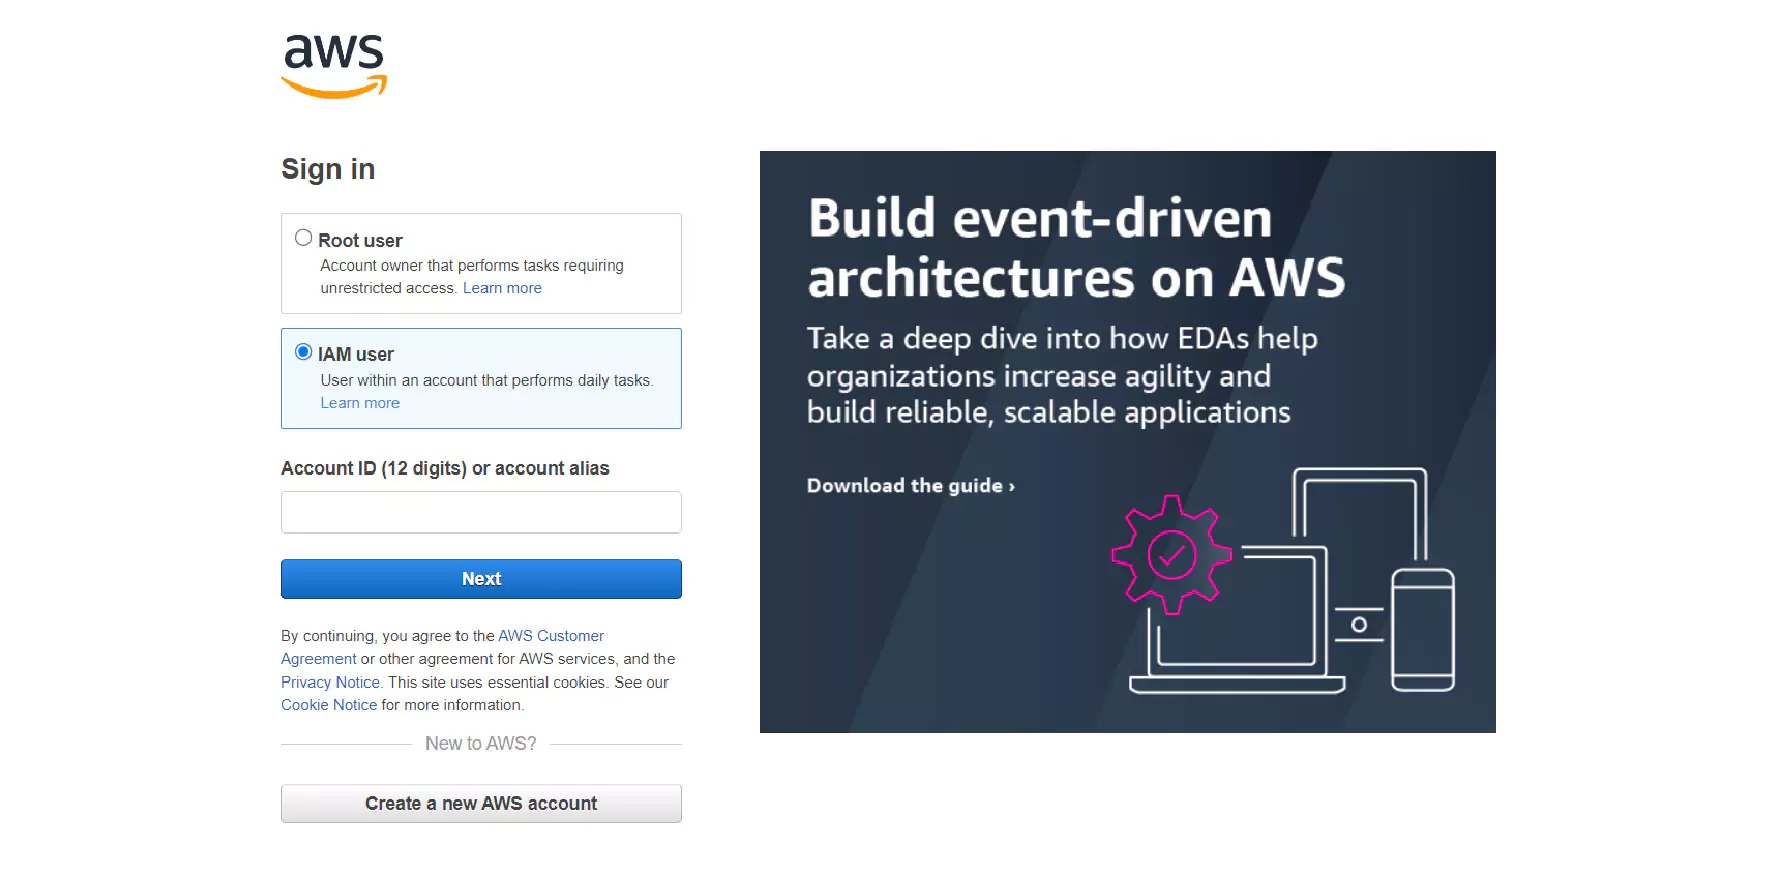The image size is (1778, 873).
Task: Focus the Account ID or alias field
Action: pyautogui.click(x=481, y=512)
